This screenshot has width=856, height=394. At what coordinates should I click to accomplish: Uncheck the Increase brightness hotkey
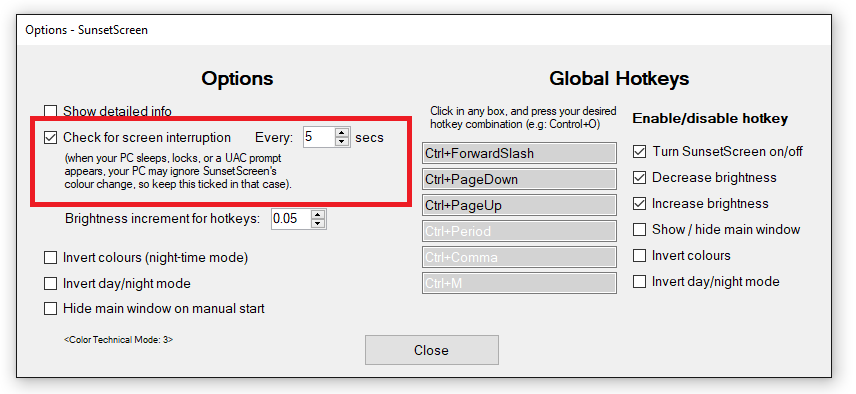point(639,204)
